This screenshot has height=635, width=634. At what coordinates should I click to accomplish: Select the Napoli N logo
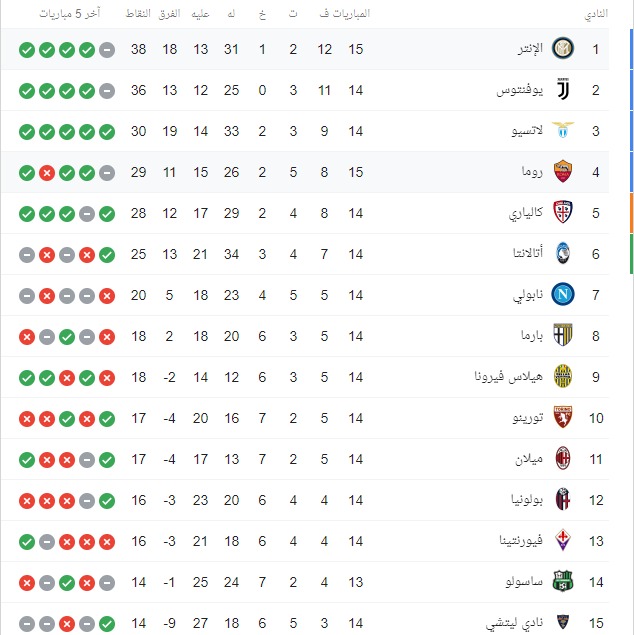(563, 294)
